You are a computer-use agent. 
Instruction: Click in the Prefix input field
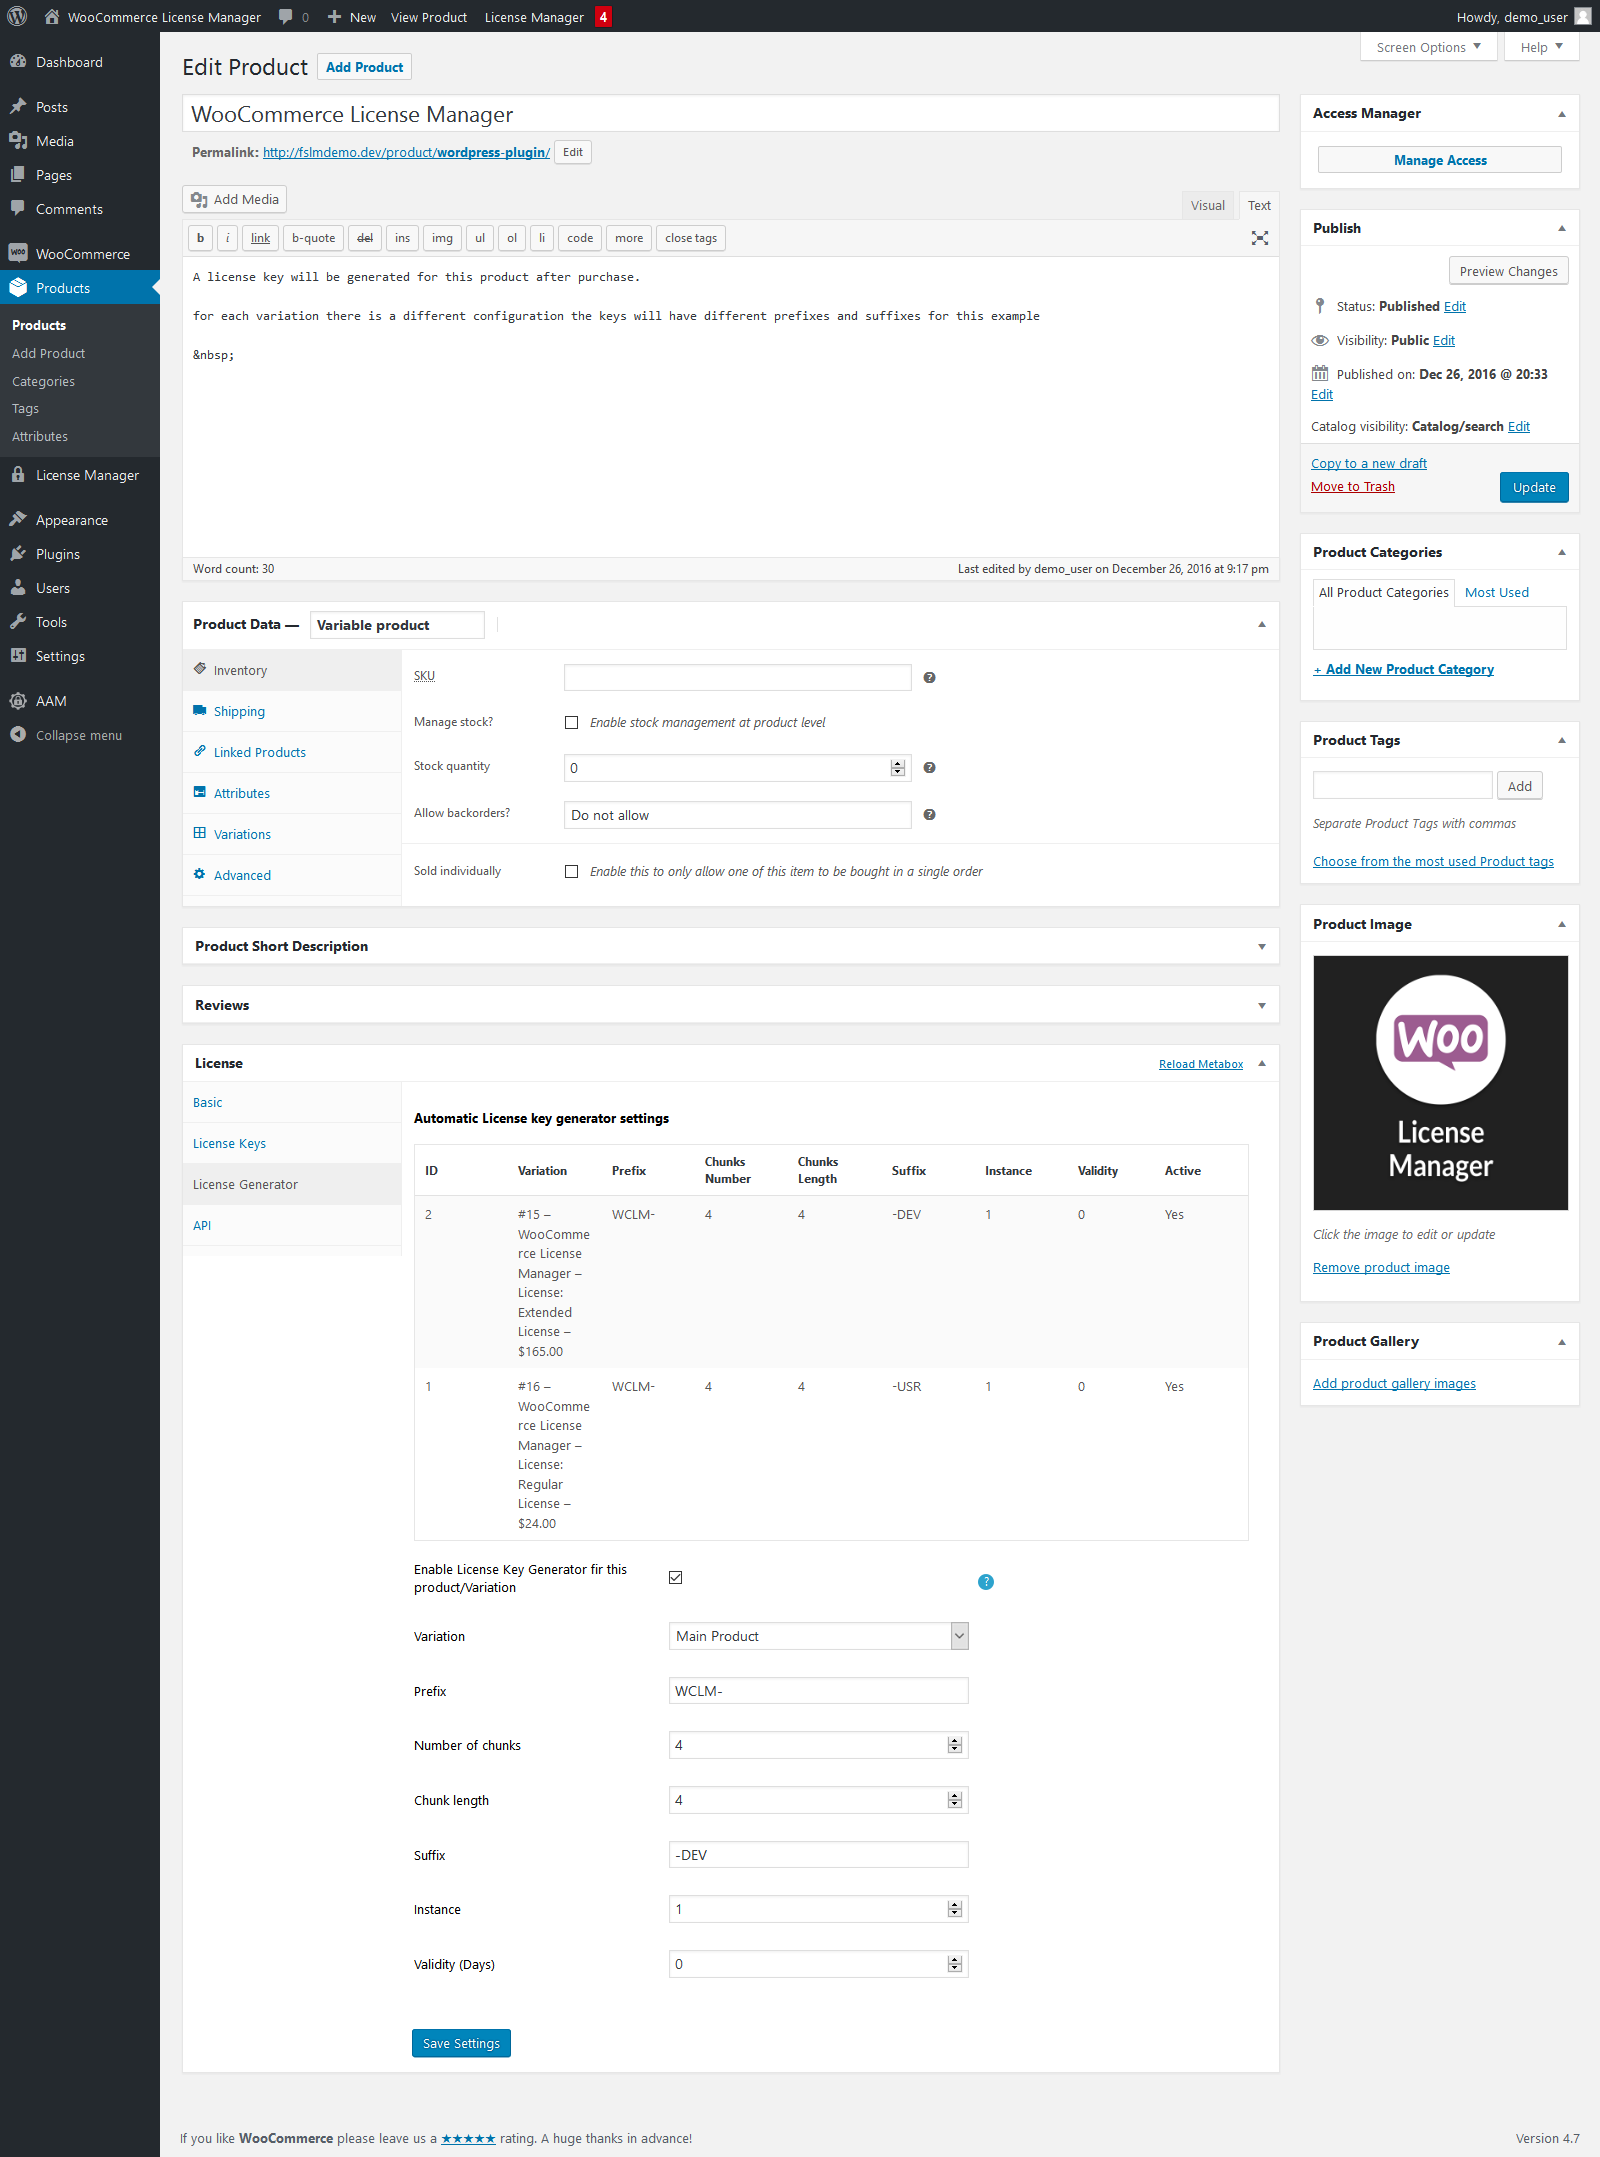(x=819, y=1691)
